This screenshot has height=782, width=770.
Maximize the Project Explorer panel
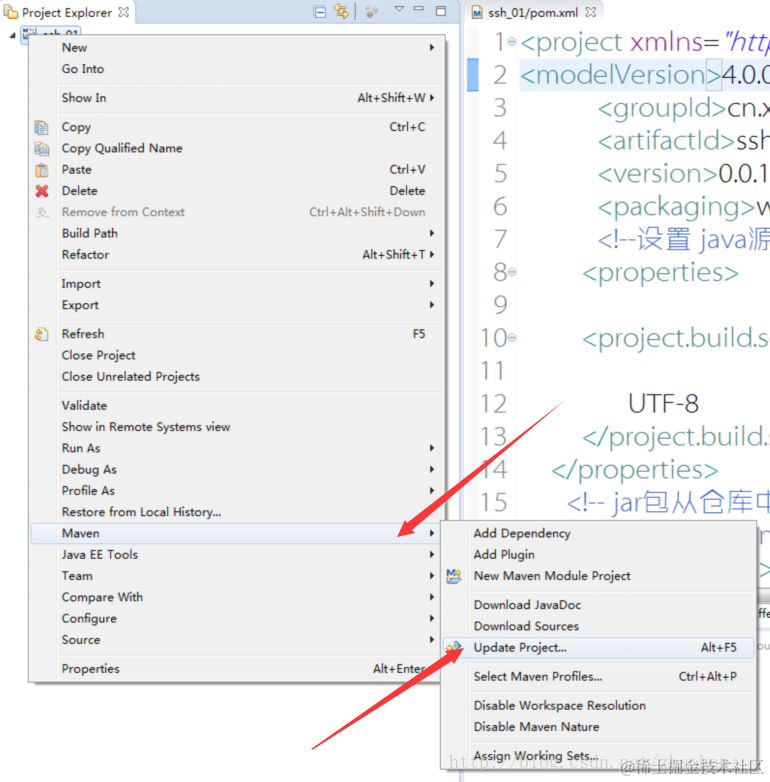[x=441, y=11]
